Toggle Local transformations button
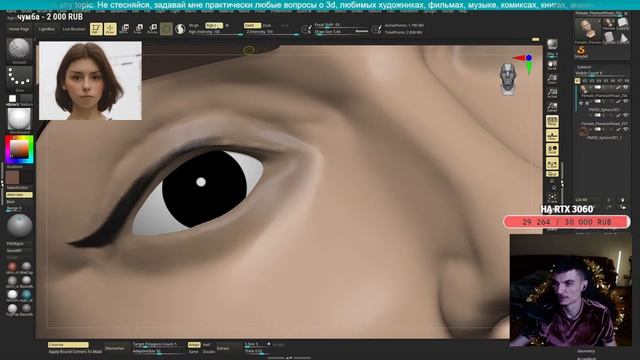Viewport: 640px width, 360px height. [552, 149]
